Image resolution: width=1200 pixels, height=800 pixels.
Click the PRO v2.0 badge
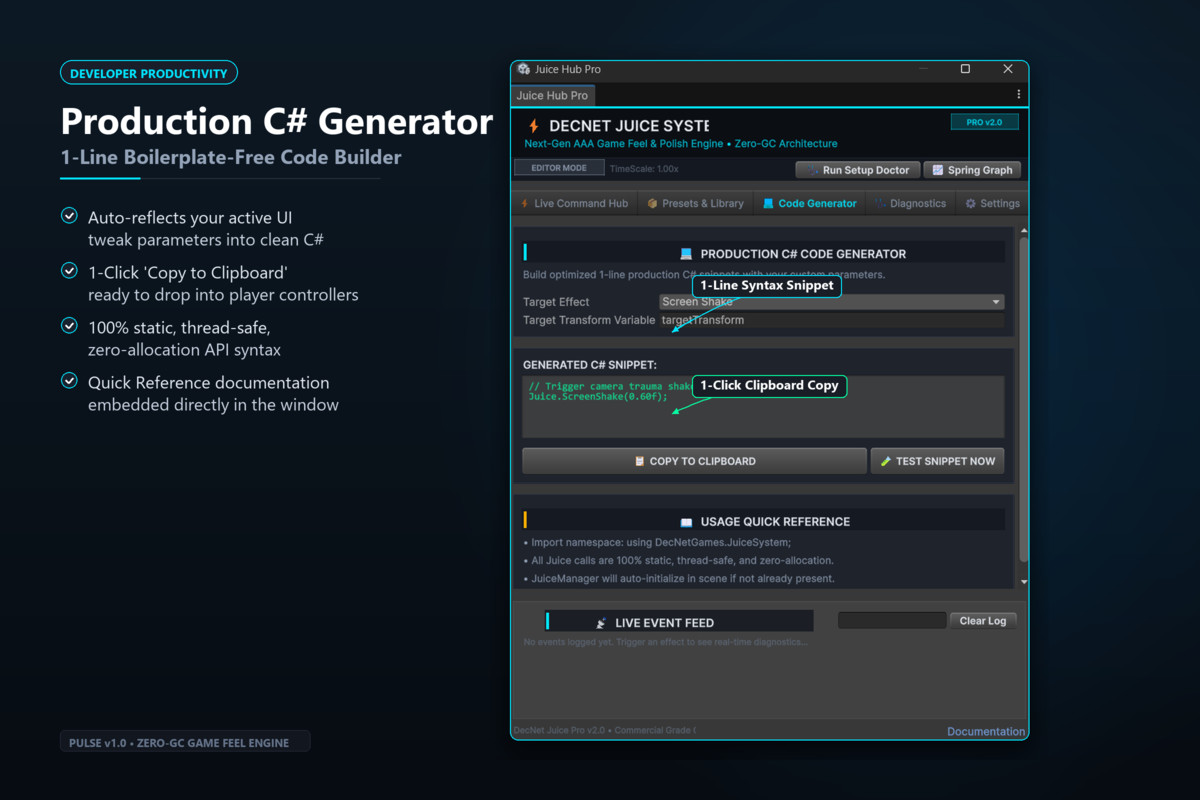click(984, 122)
